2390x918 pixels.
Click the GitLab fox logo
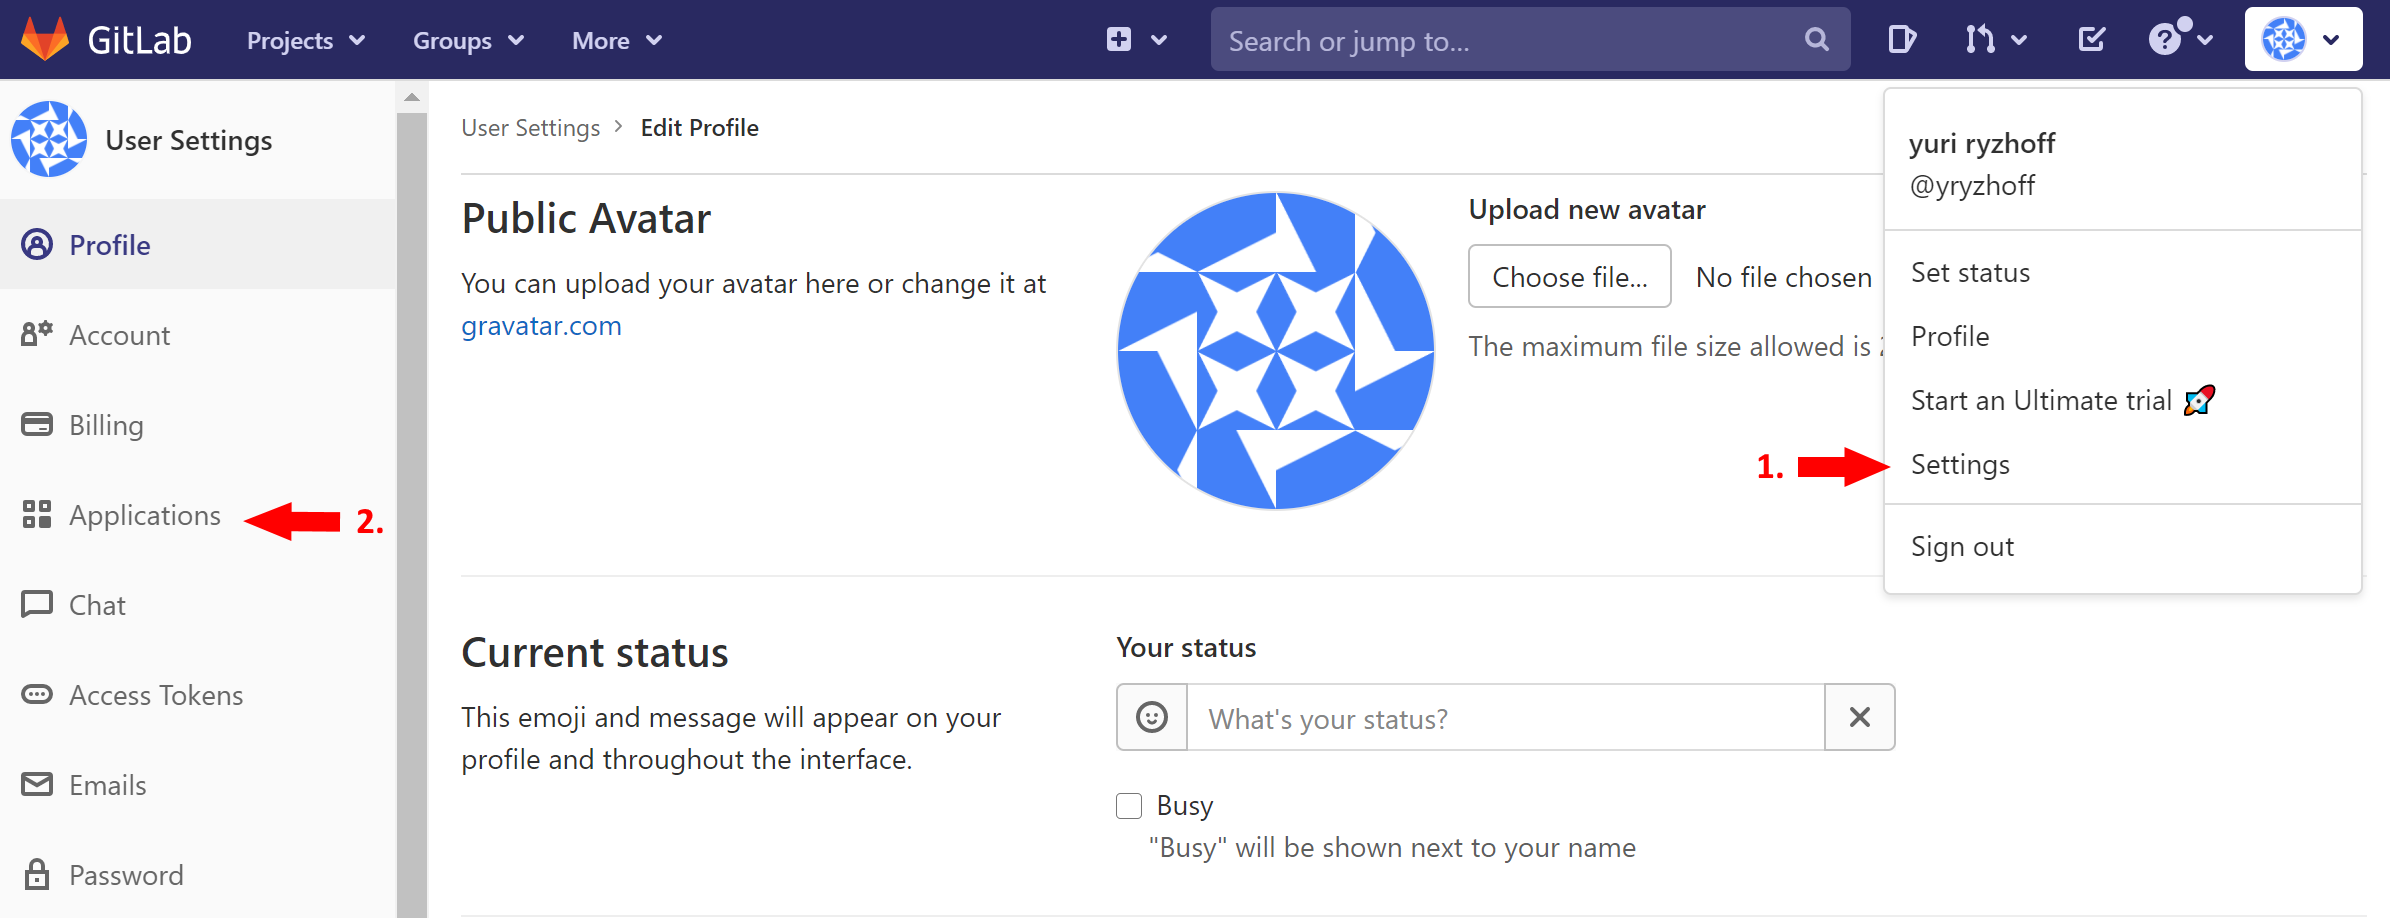pyautogui.click(x=45, y=40)
